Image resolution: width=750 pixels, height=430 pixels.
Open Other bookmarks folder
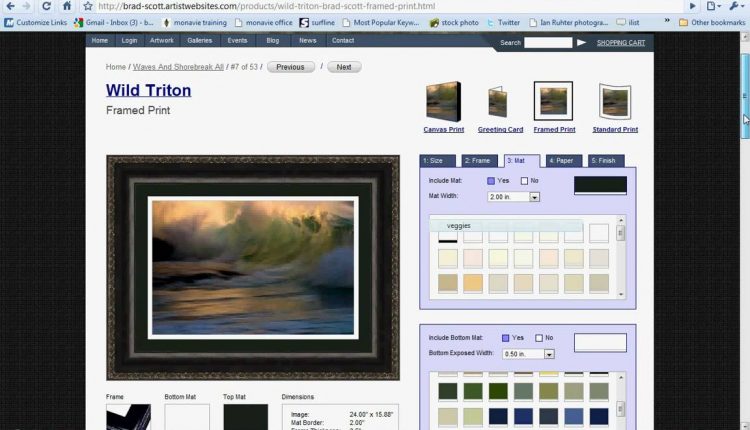coord(712,22)
